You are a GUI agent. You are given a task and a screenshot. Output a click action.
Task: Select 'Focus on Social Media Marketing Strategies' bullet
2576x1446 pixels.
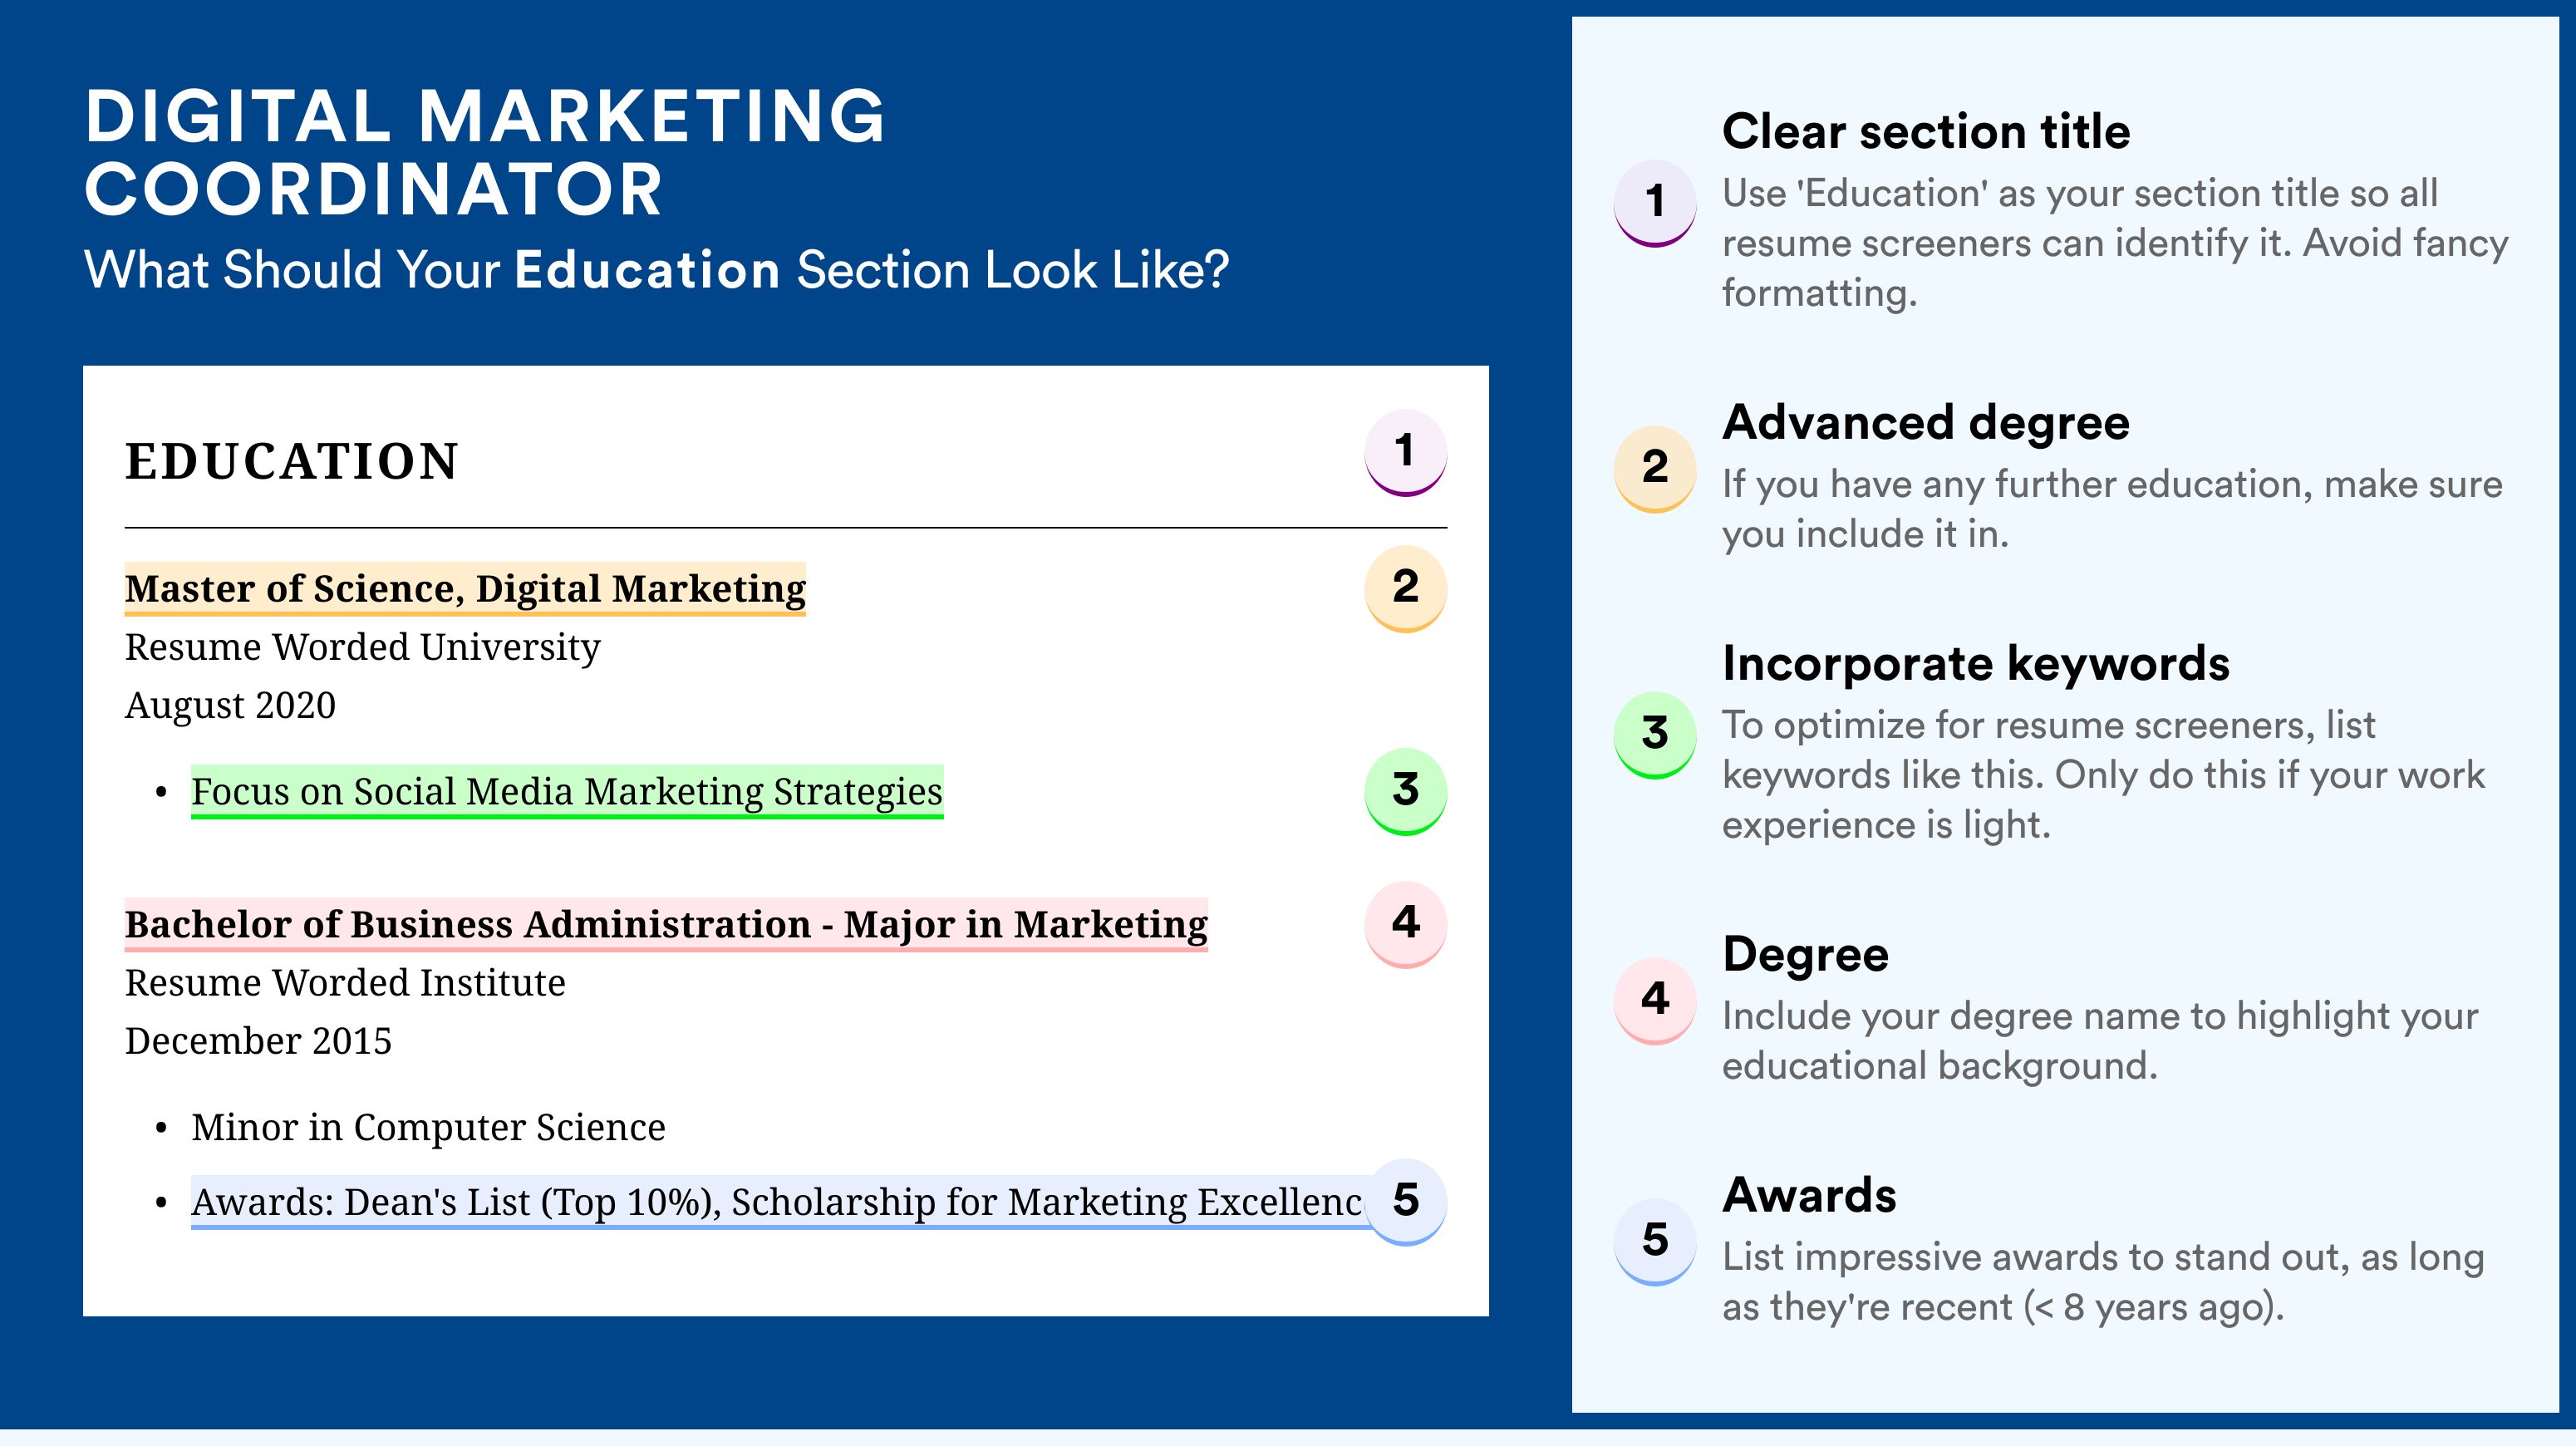(x=567, y=792)
